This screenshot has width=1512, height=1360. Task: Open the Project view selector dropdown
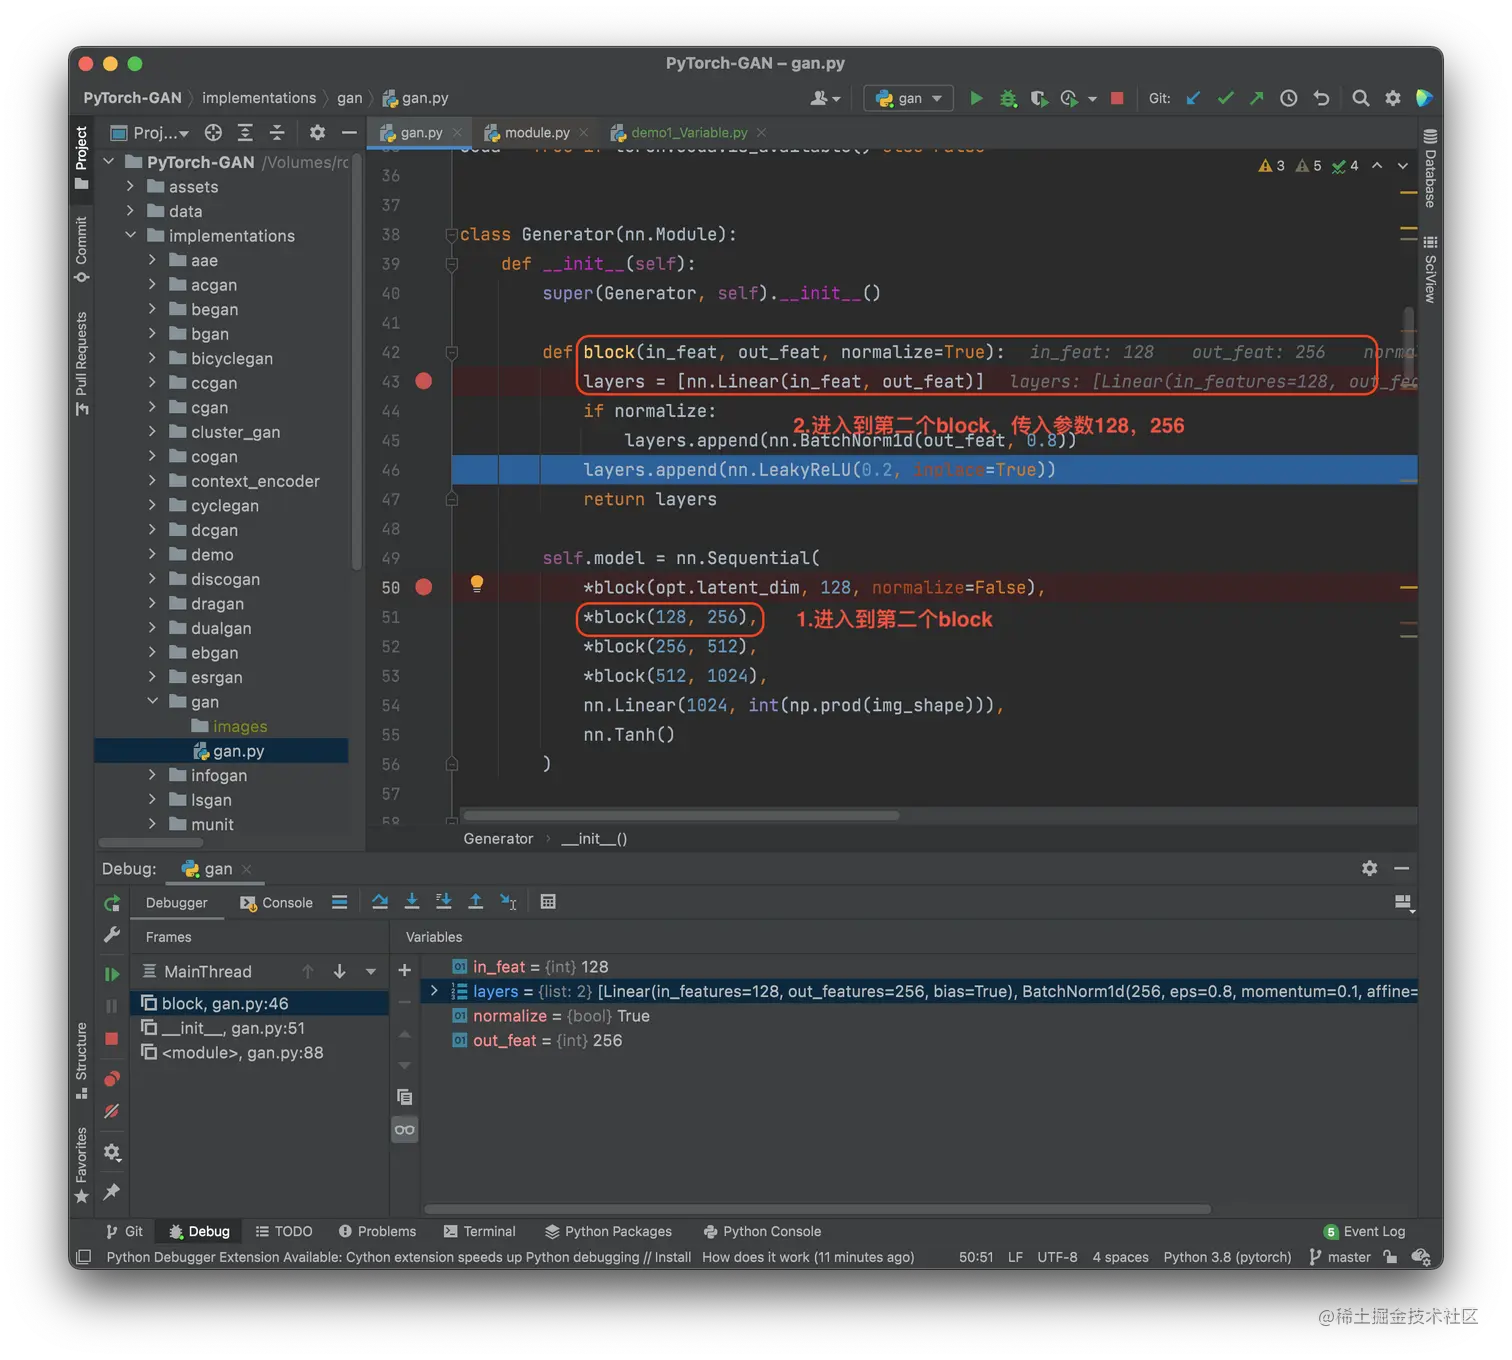(150, 132)
